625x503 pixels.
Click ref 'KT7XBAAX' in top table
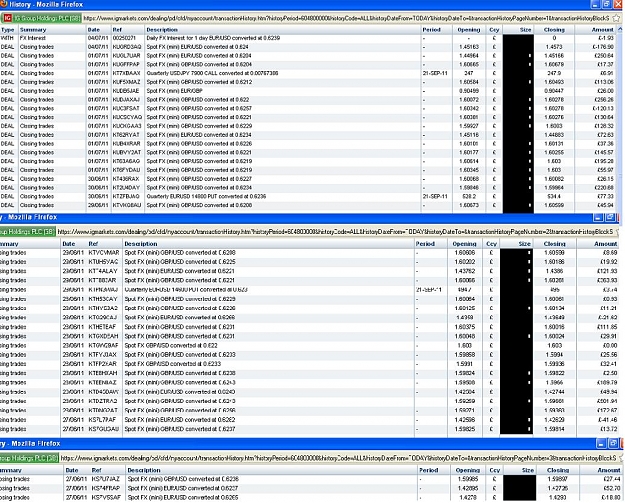[126, 73]
